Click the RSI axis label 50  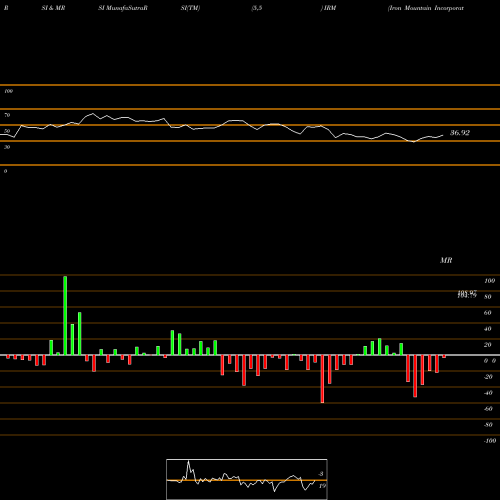7,131
